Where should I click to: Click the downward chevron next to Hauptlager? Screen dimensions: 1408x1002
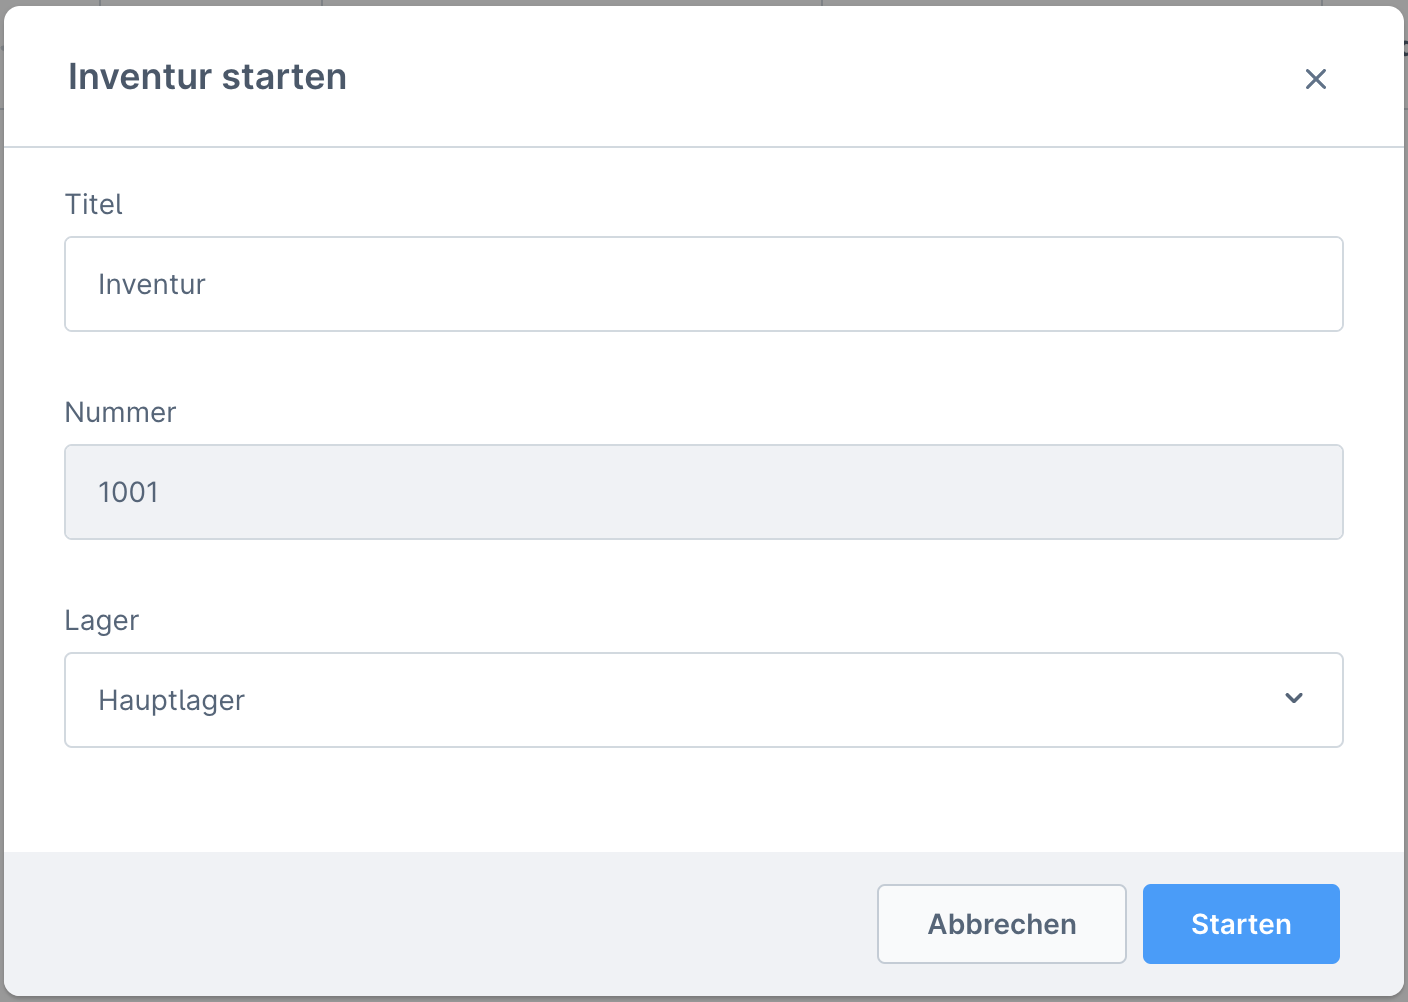tap(1294, 699)
